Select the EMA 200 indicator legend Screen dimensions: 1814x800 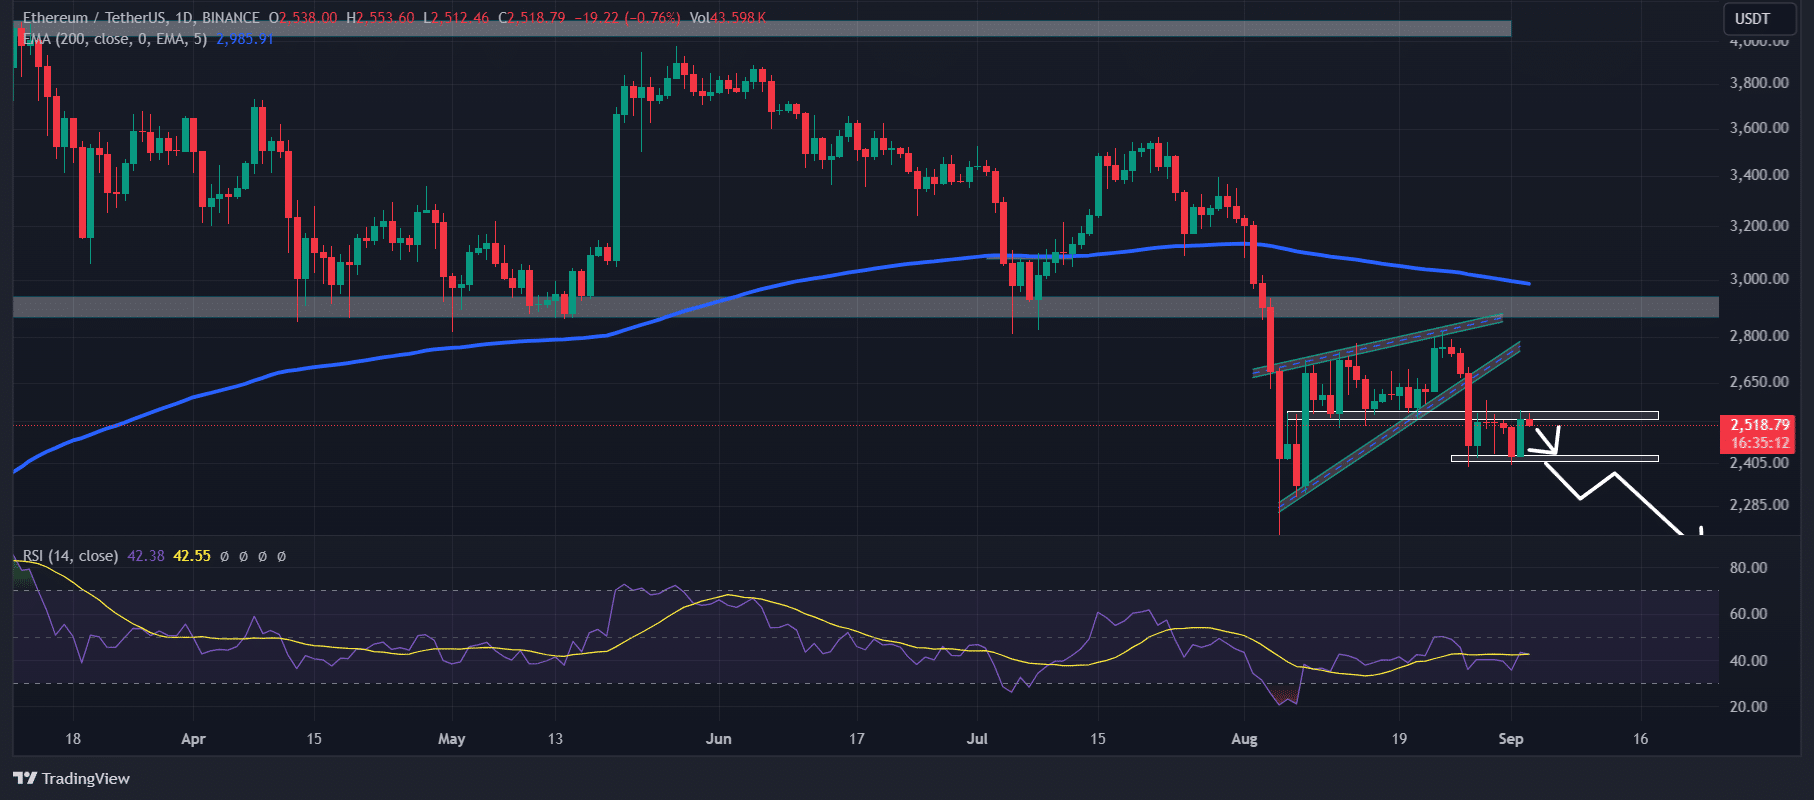pyautogui.click(x=115, y=38)
